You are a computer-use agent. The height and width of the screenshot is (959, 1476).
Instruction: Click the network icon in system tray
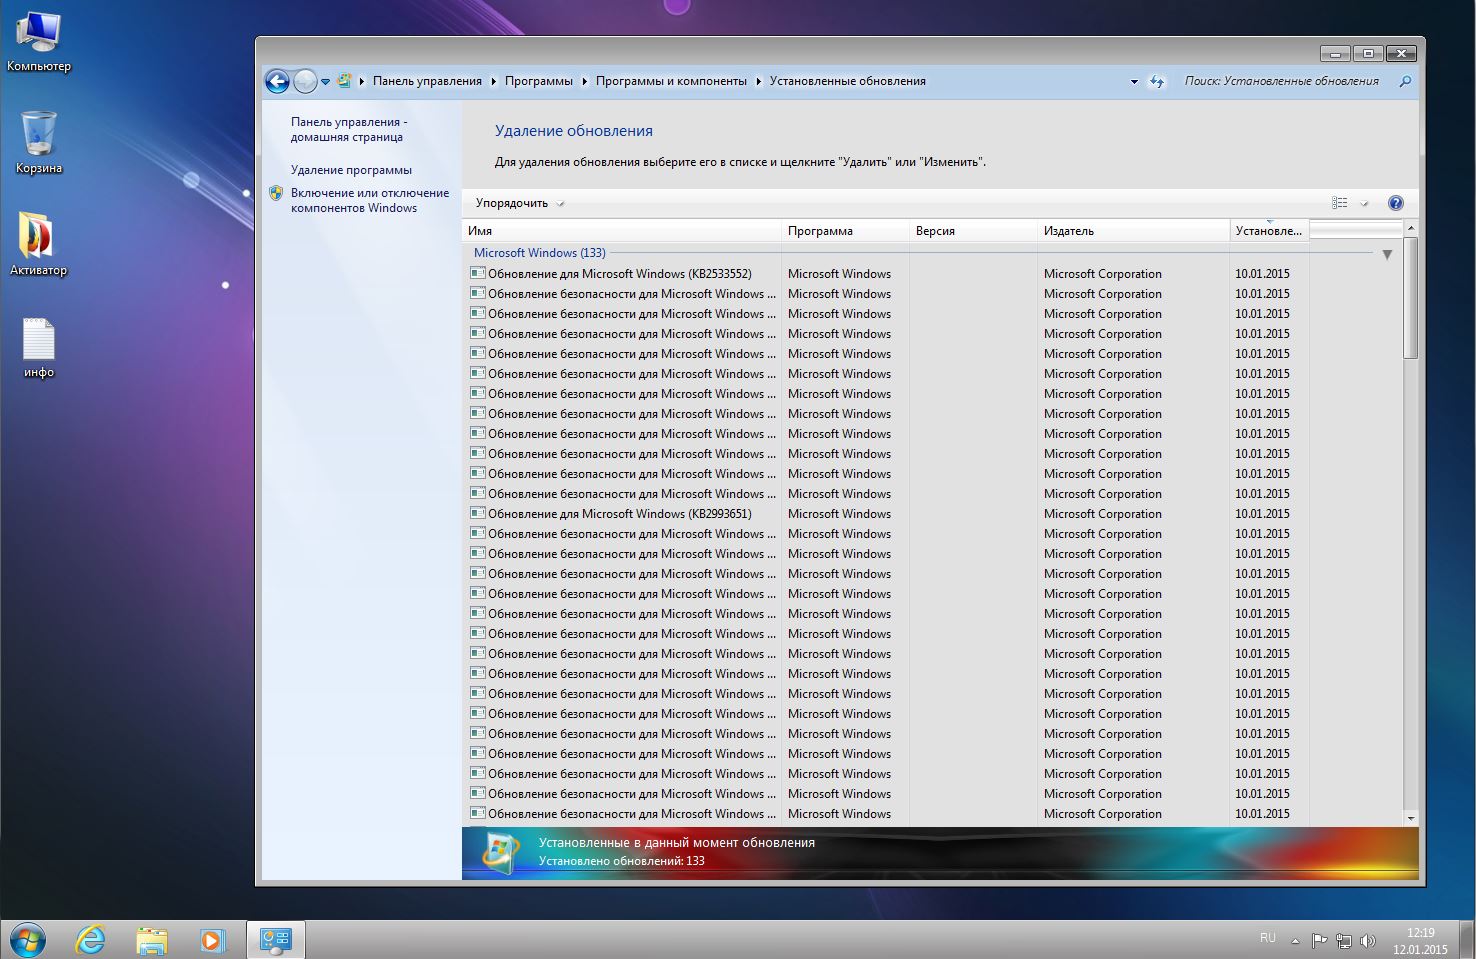pyautogui.click(x=1344, y=941)
